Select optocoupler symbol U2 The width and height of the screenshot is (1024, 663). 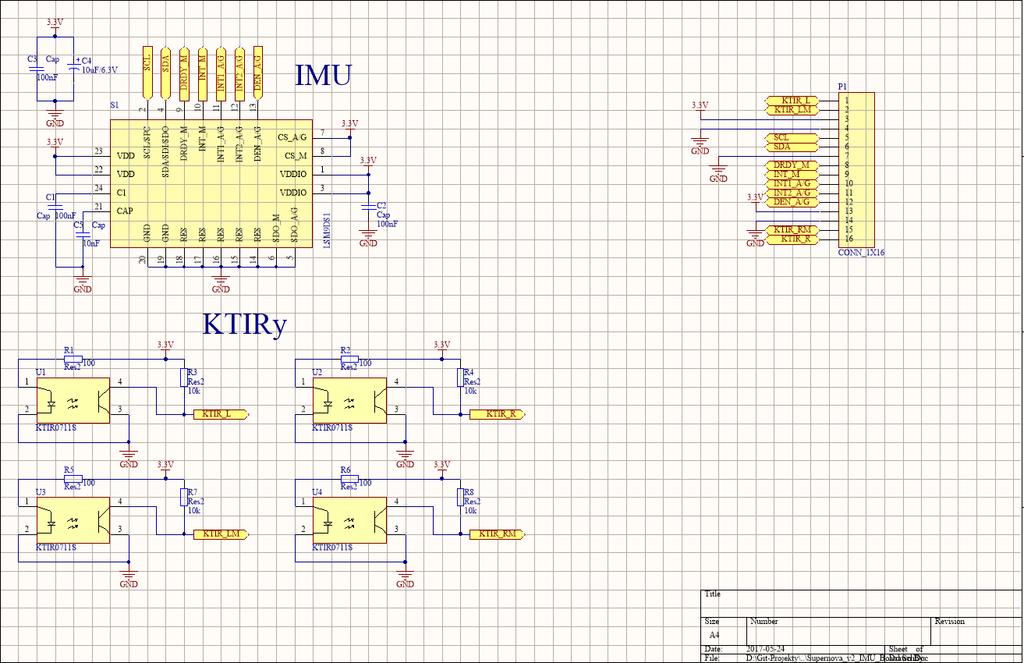click(x=349, y=400)
